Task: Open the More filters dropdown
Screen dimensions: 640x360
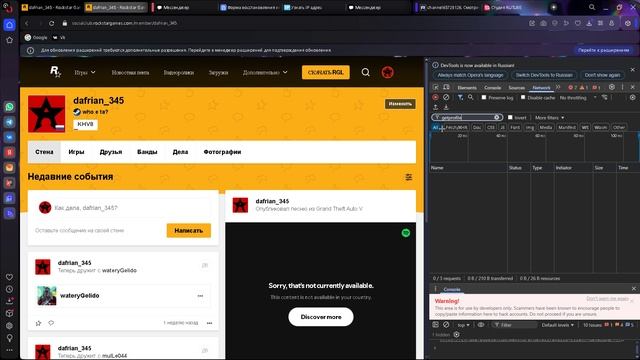Action: (x=549, y=118)
